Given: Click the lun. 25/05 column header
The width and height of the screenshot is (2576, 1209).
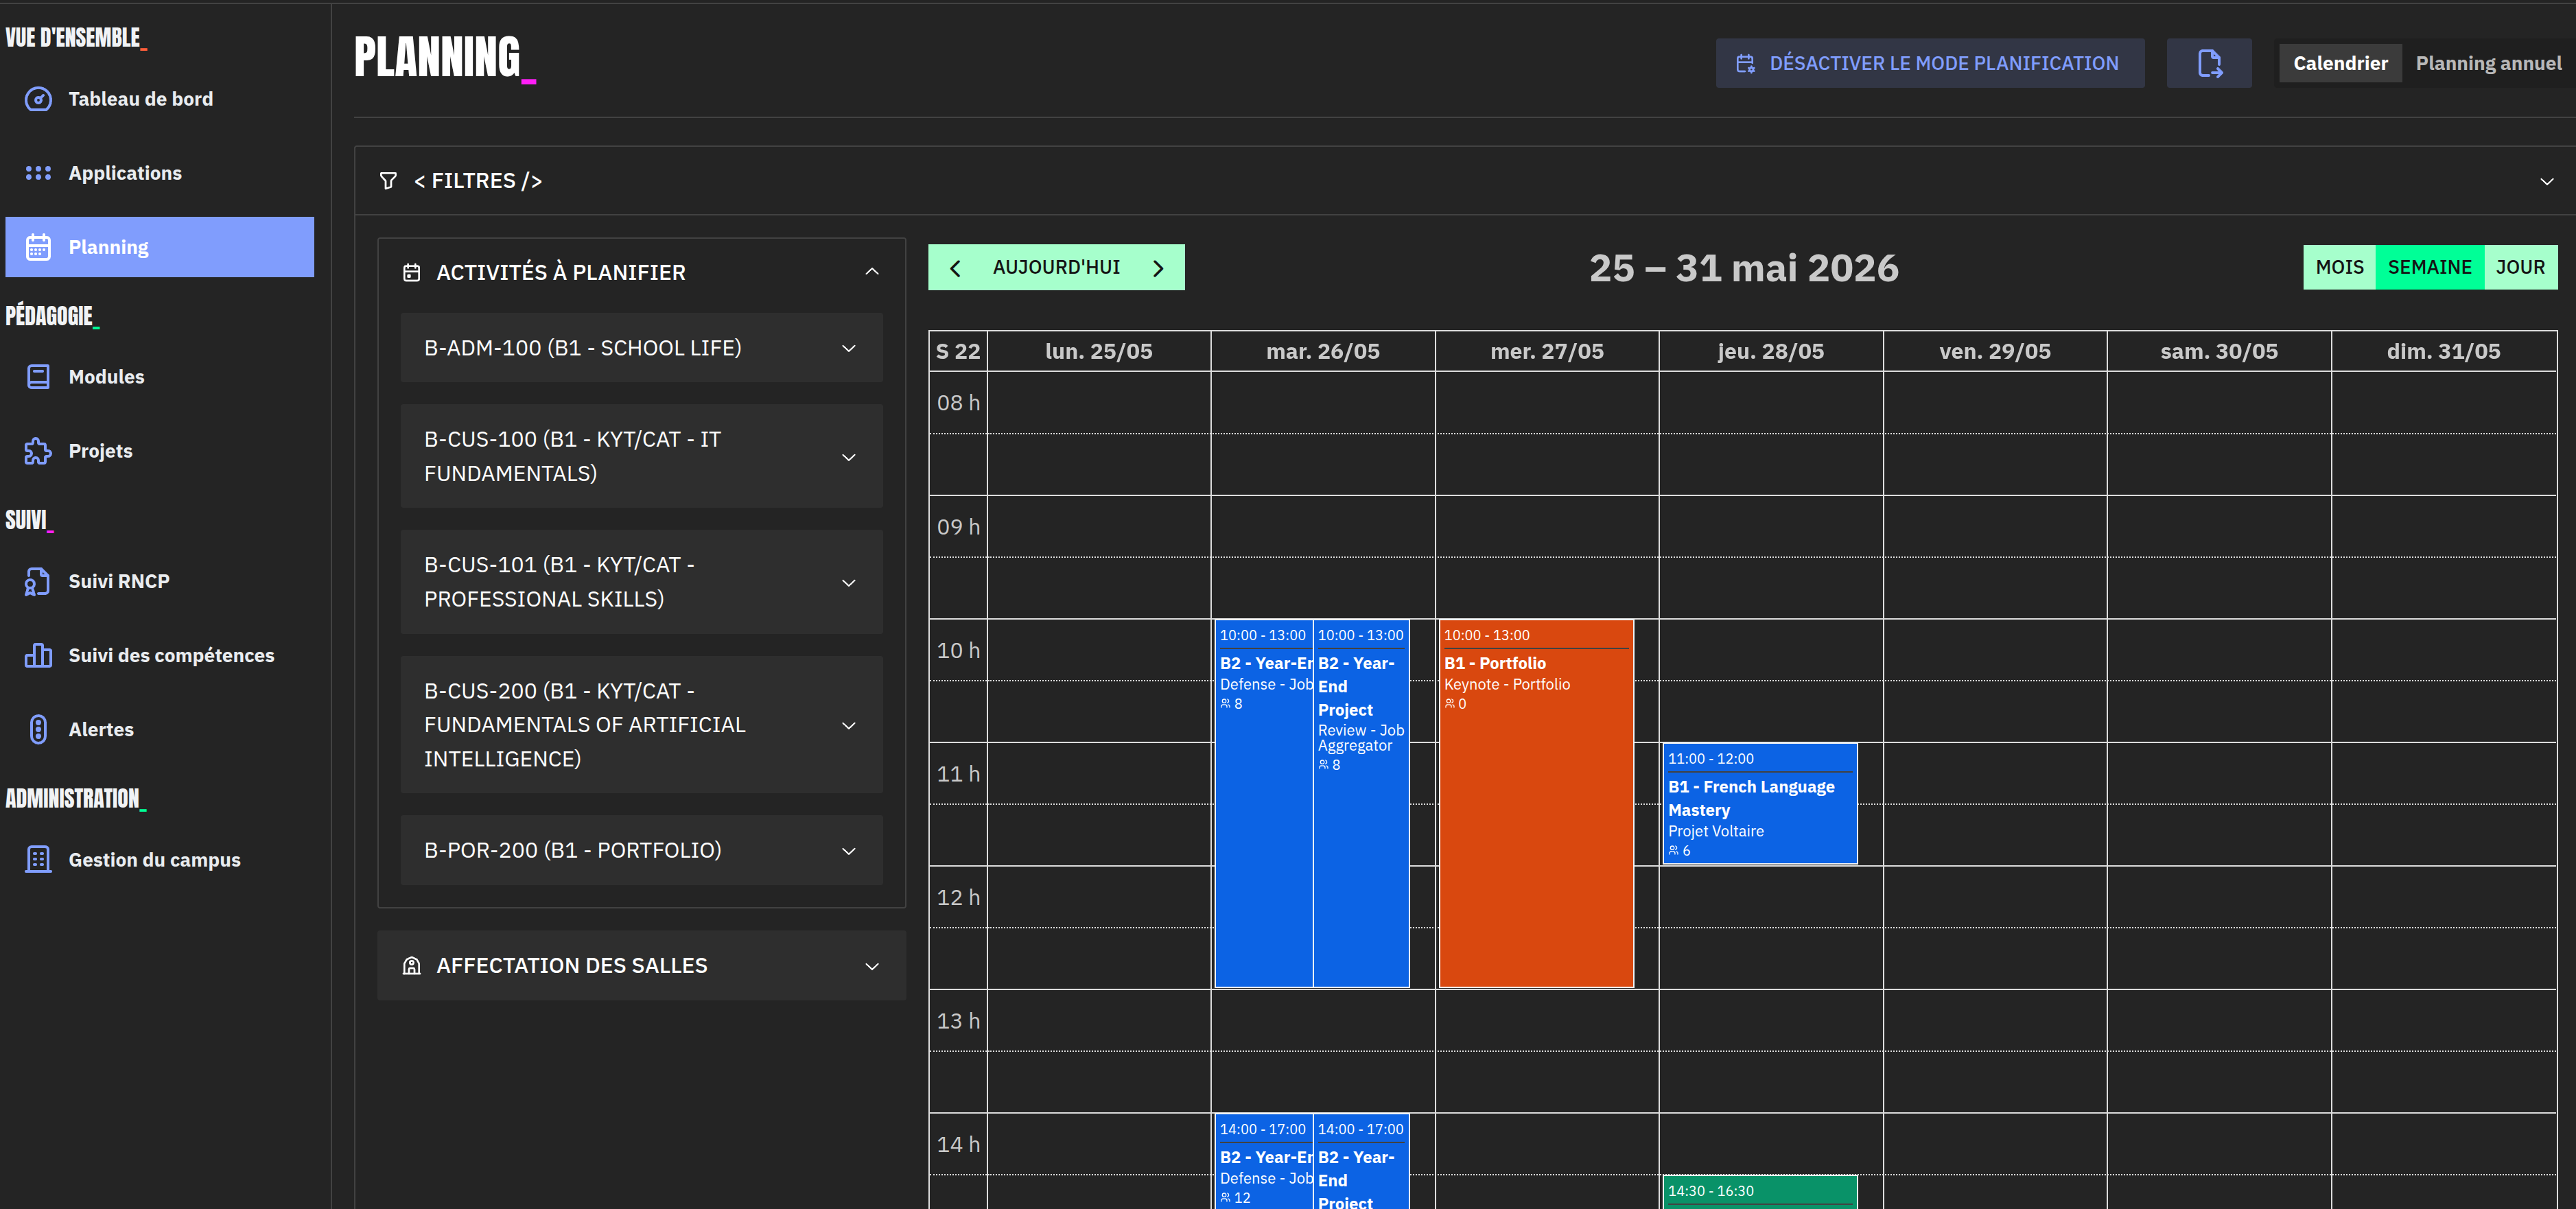Looking at the screenshot, I should (x=1098, y=352).
